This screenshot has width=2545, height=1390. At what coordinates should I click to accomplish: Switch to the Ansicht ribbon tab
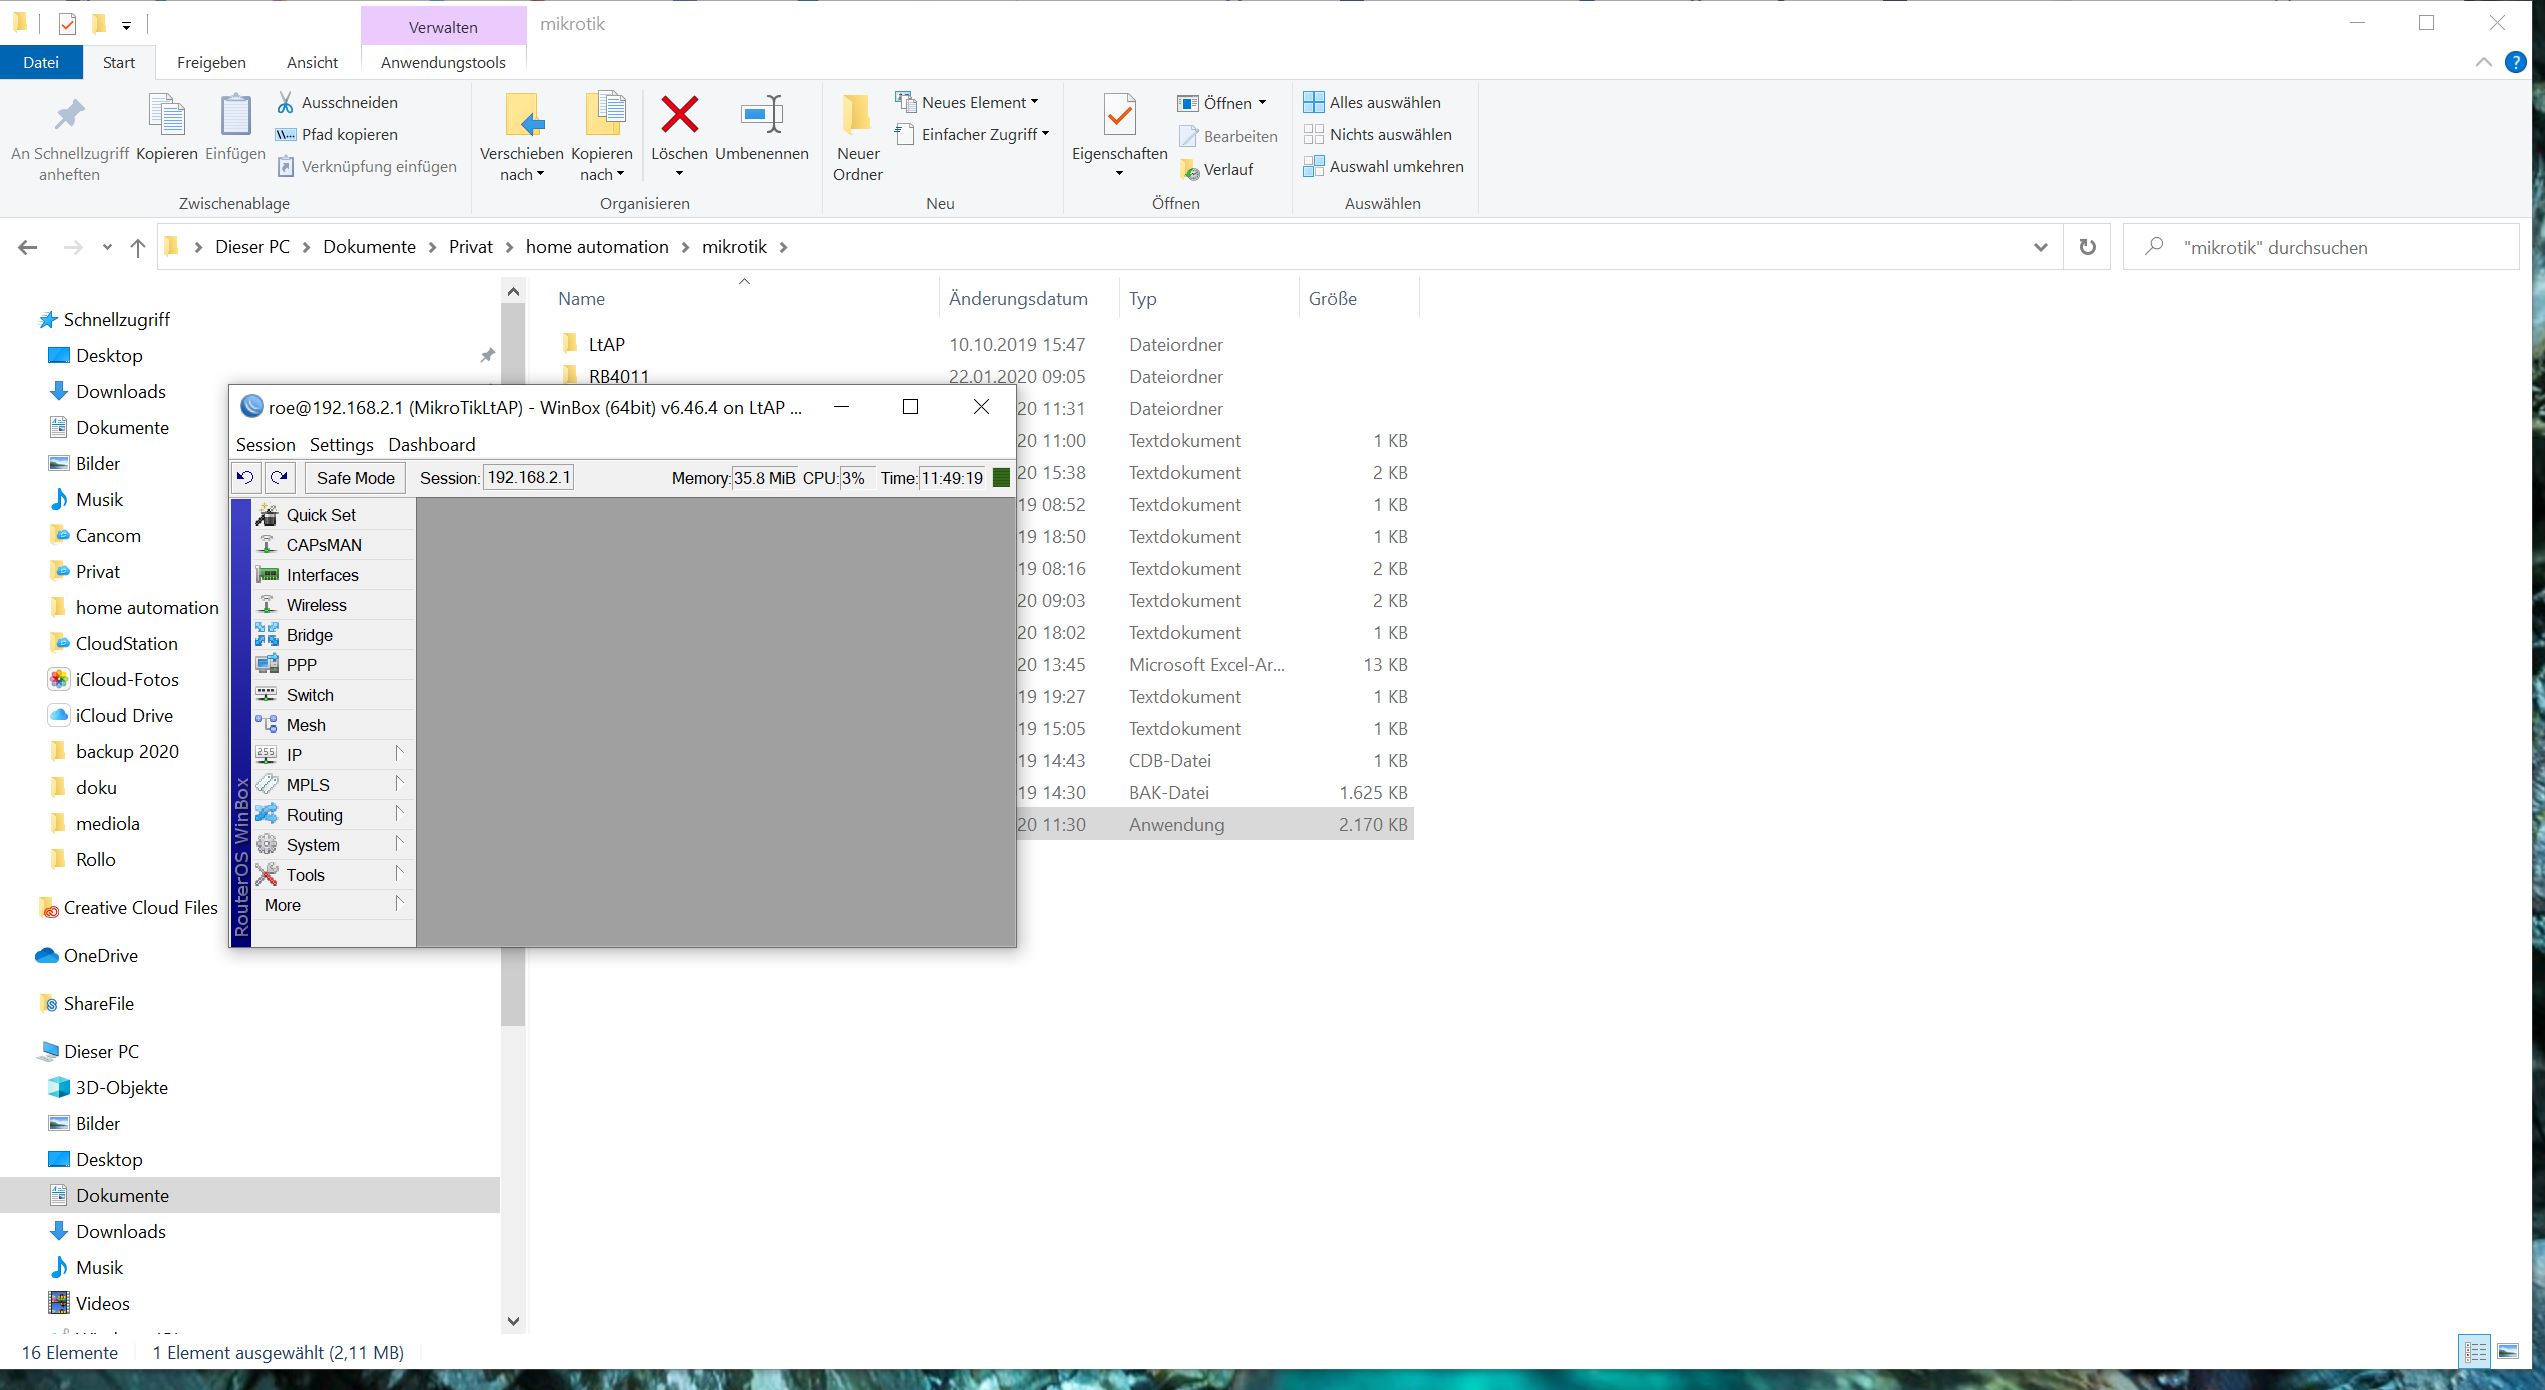tap(312, 62)
